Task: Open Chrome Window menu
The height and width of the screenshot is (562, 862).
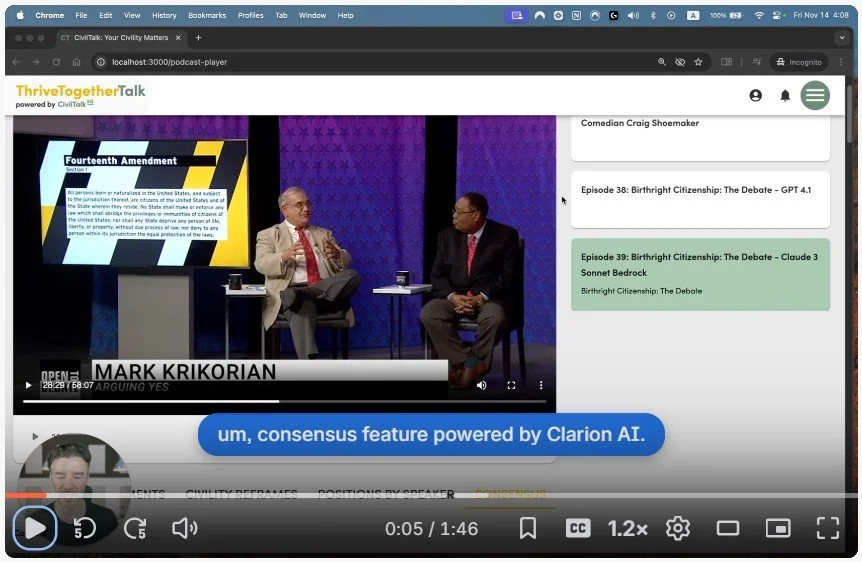Action: tap(312, 15)
